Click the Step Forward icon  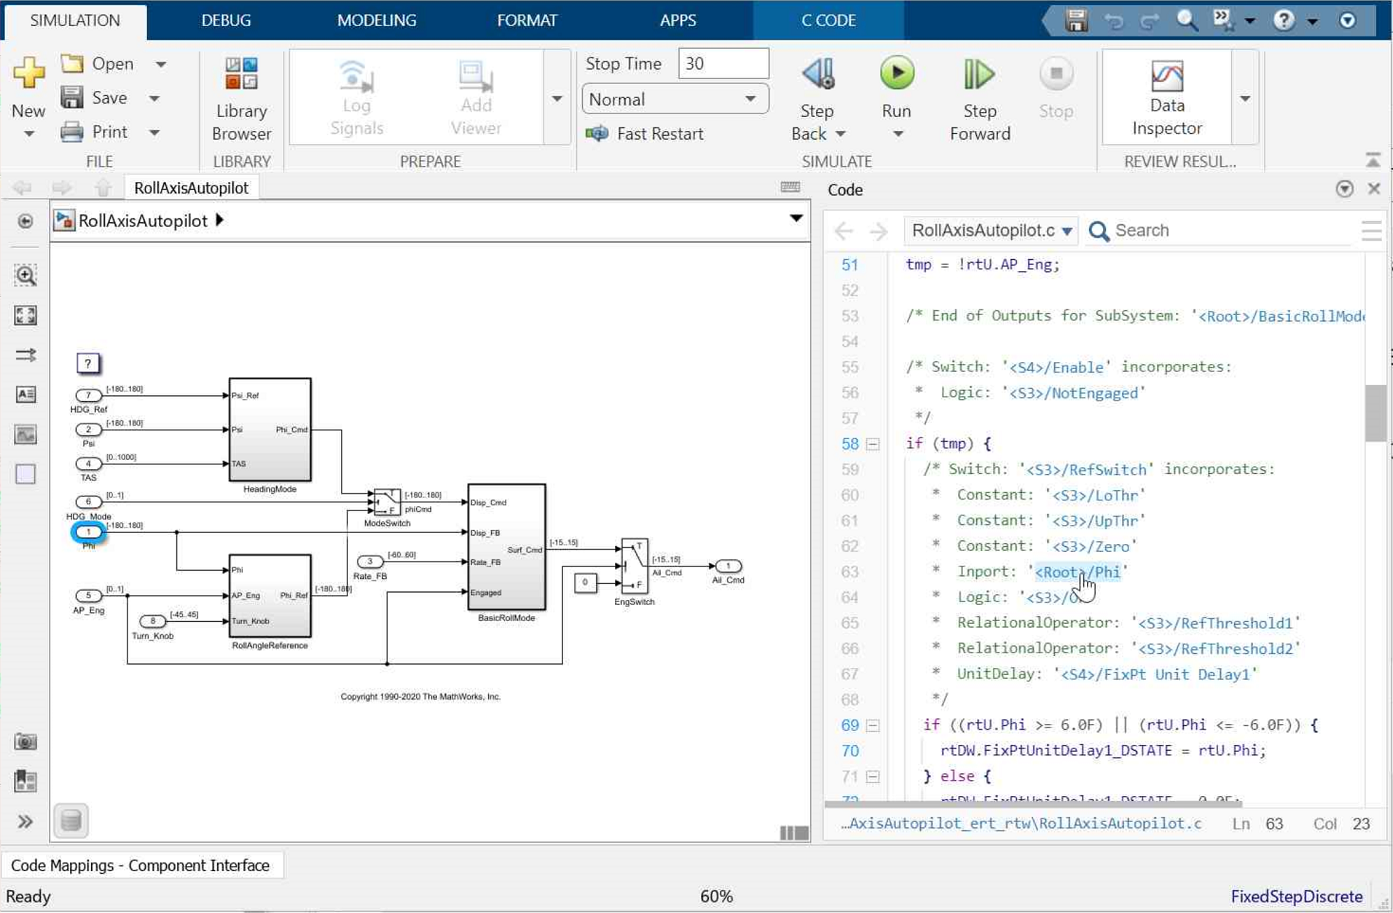(979, 75)
